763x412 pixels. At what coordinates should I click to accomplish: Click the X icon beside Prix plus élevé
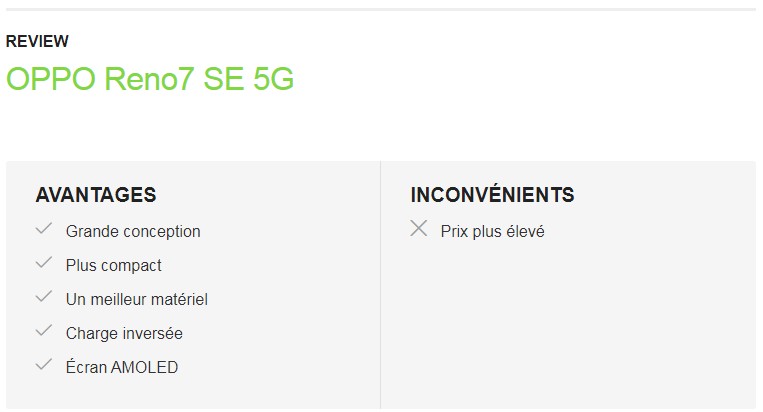419,229
